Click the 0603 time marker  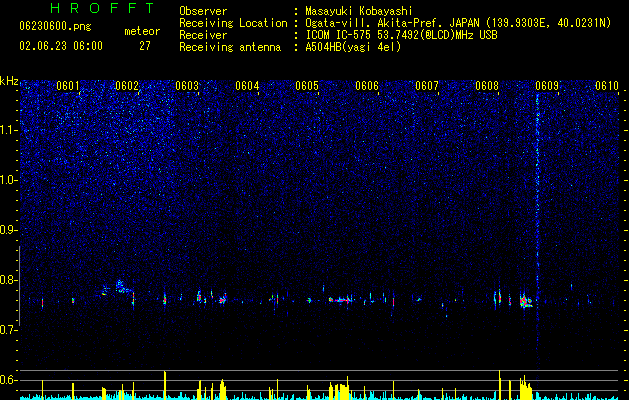coord(187,86)
